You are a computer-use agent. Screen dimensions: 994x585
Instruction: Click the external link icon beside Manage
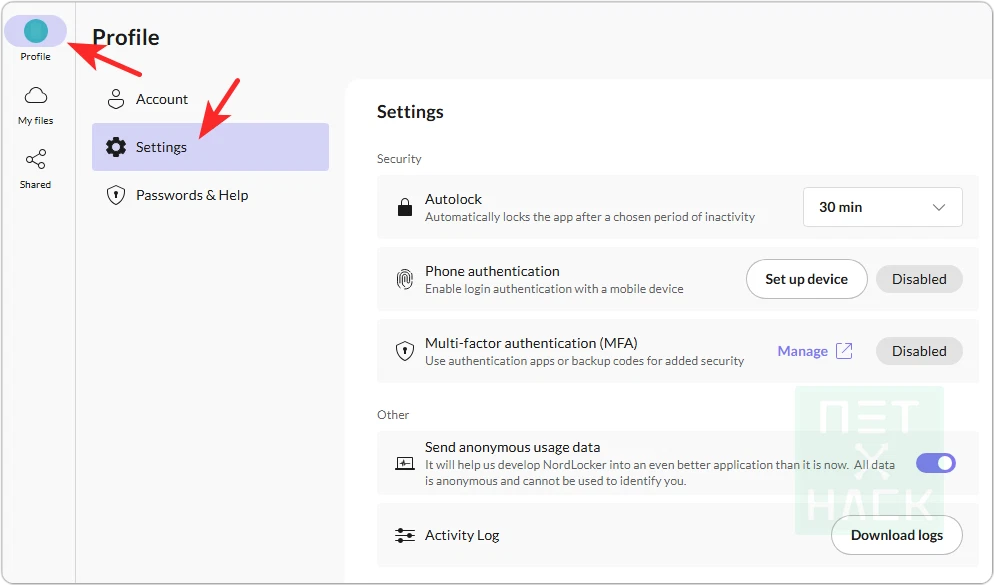tap(844, 351)
